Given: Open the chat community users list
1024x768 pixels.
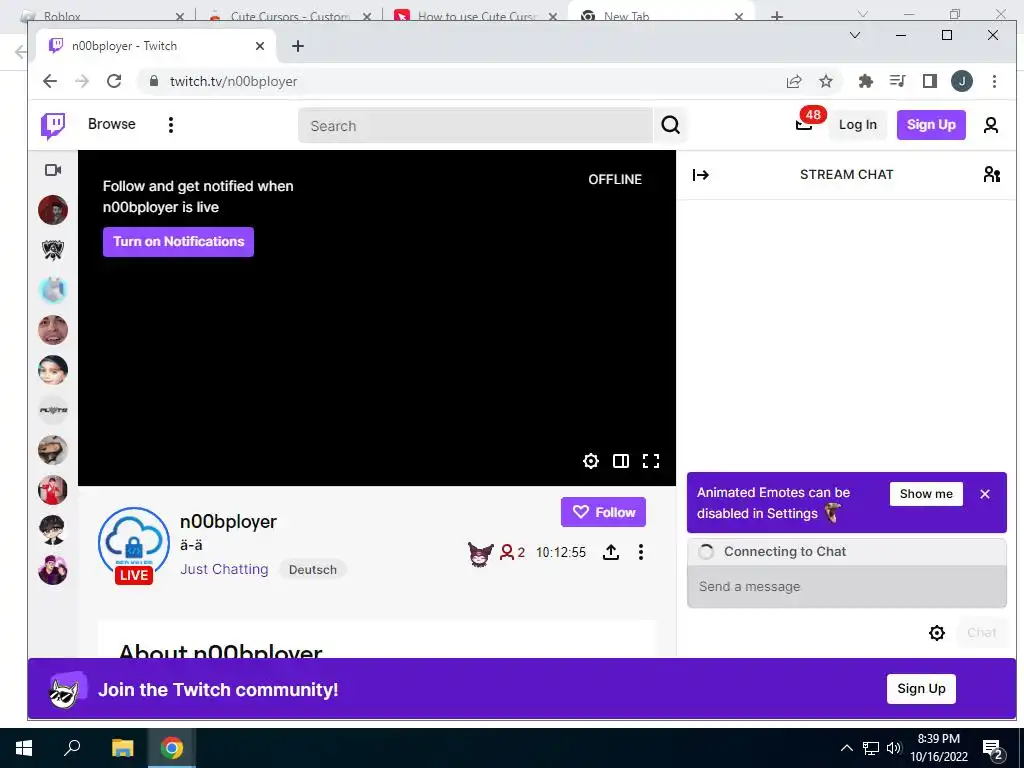Looking at the screenshot, I should pos(991,174).
